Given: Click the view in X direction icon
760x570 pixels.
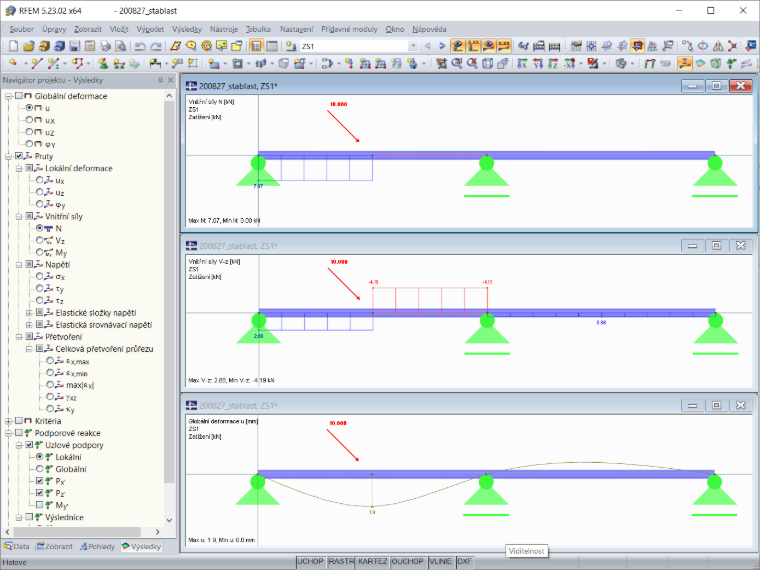Looking at the screenshot, I should (x=522, y=63).
